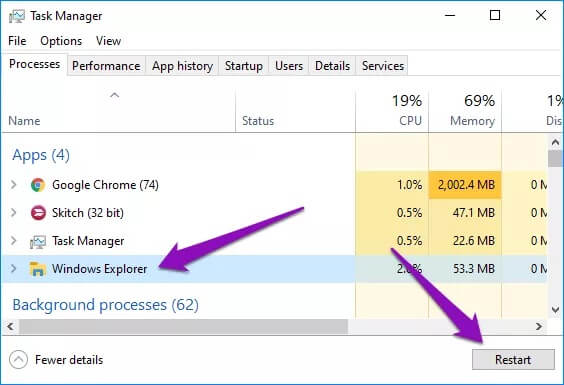564x385 pixels.
Task: Minimize the Task Manager window
Action: coord(450,15)
